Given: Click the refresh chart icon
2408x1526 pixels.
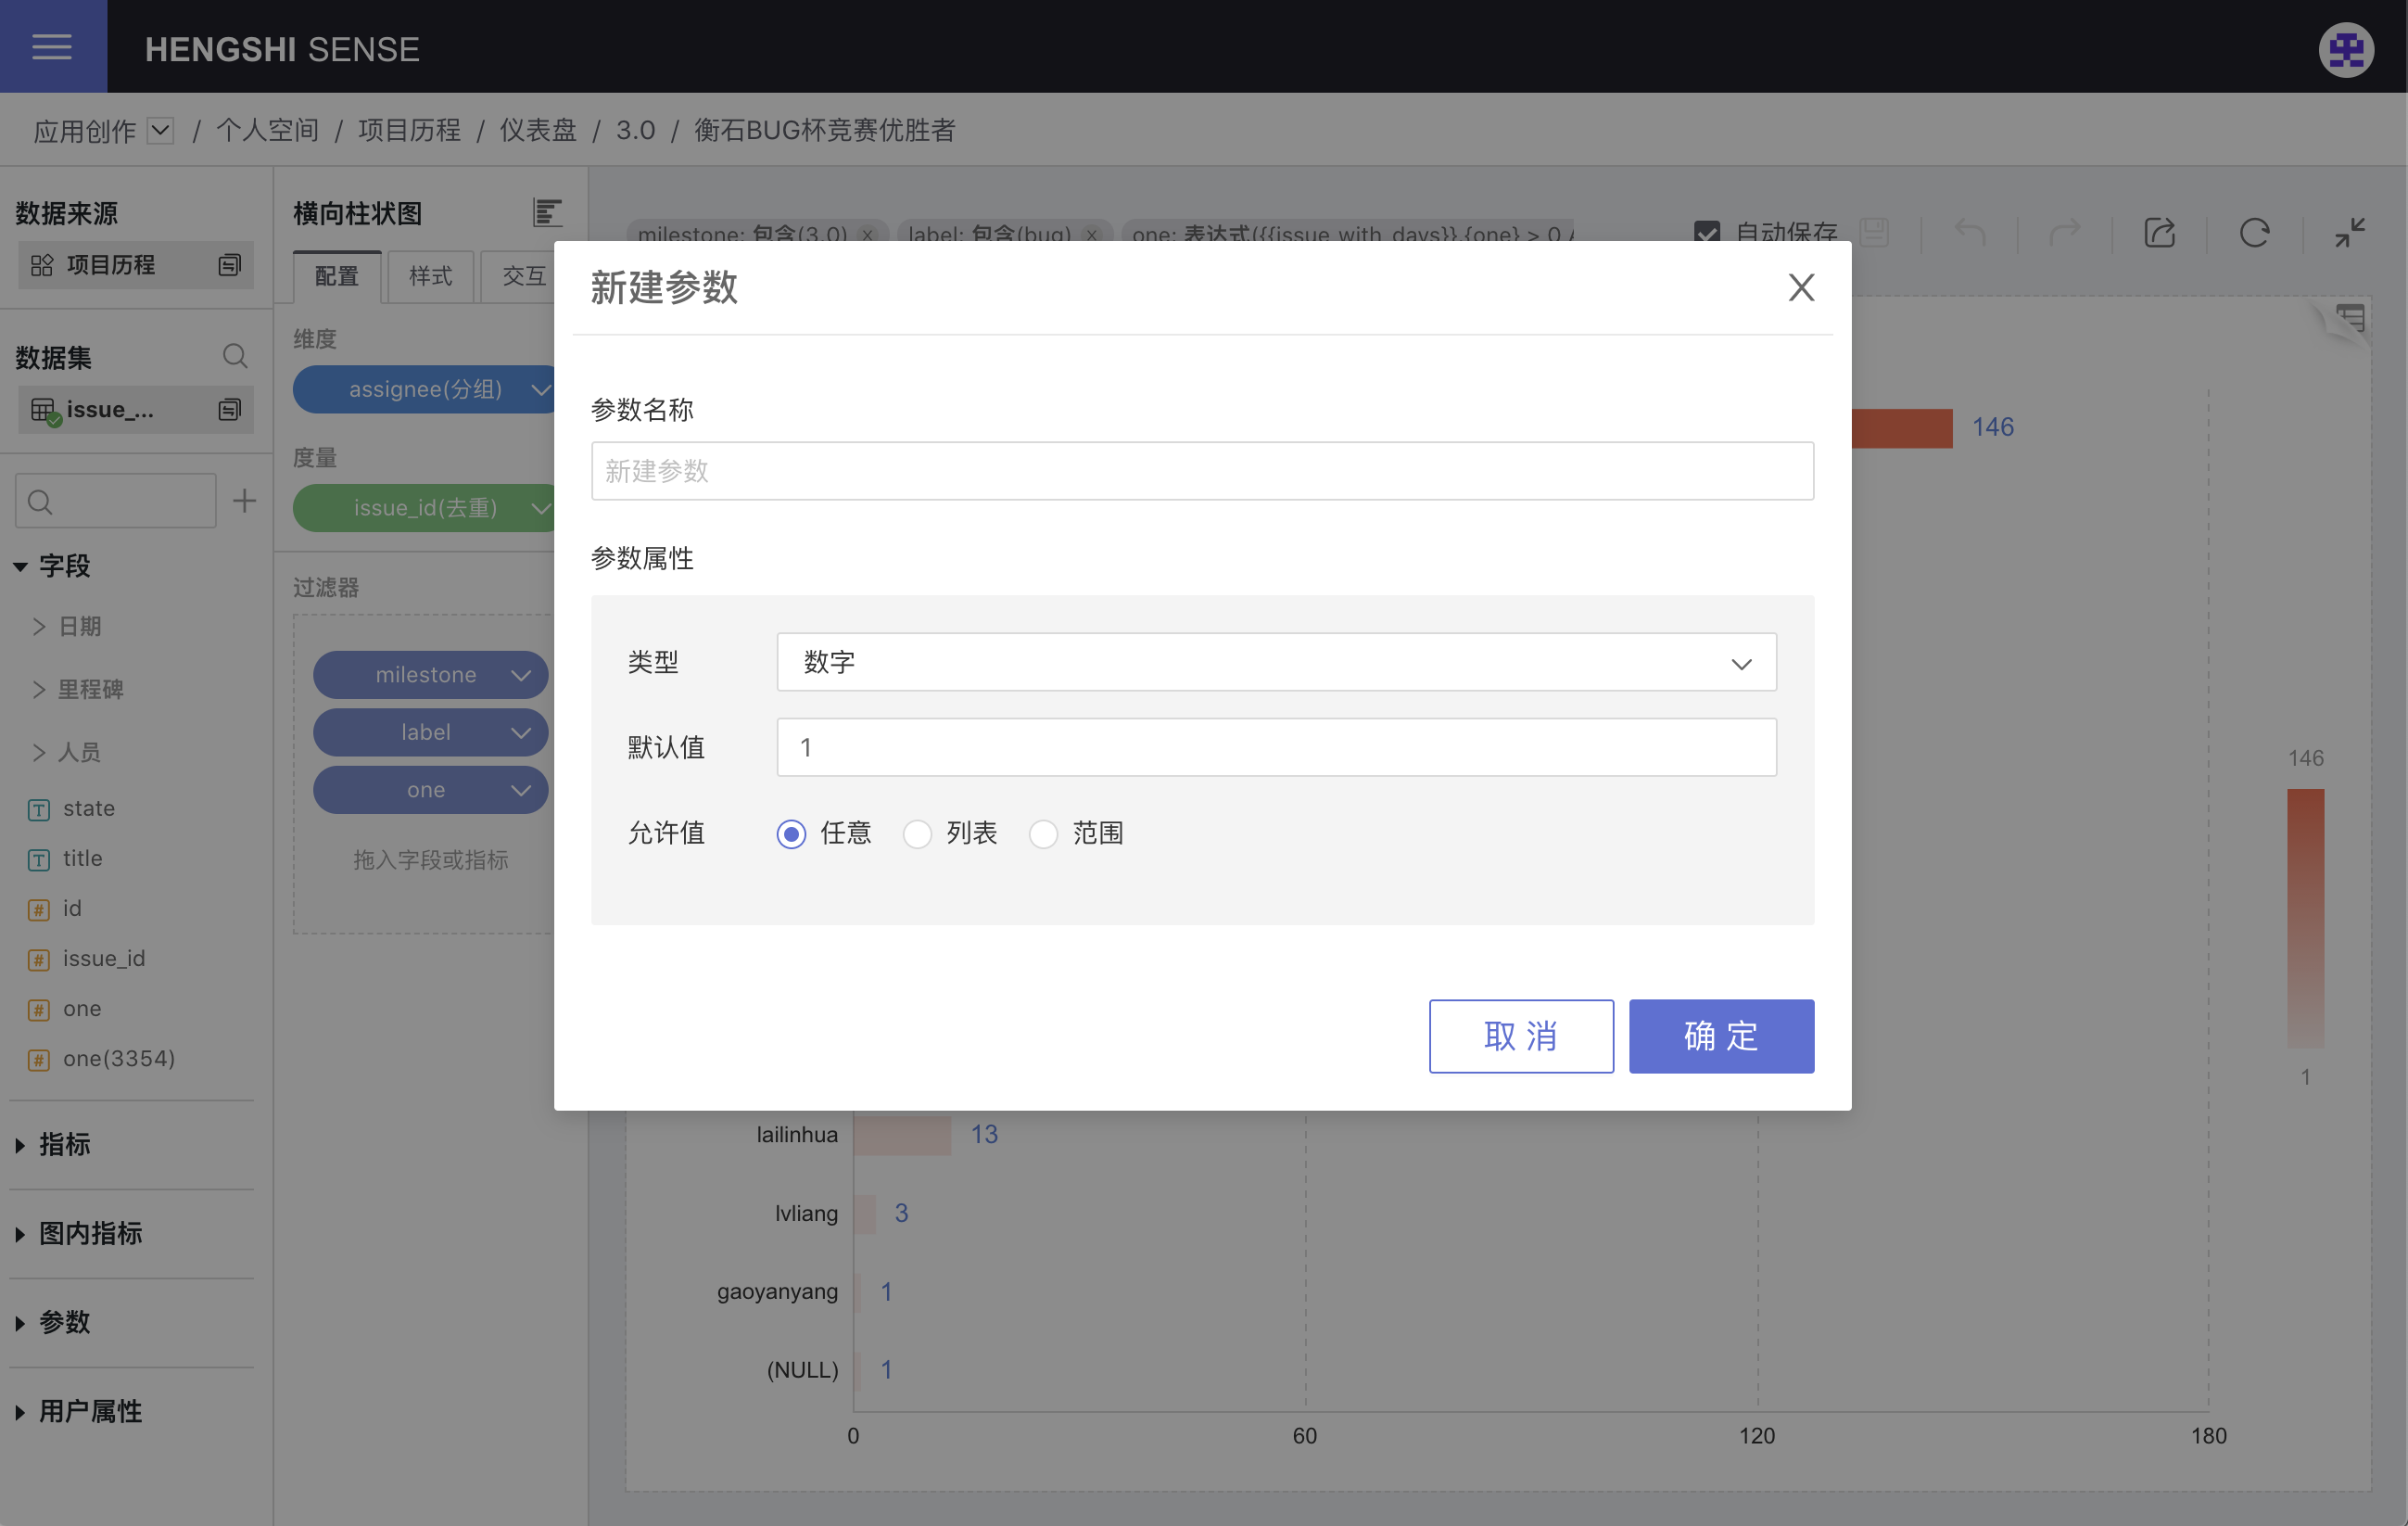Looking at the screenshot, I should click(x=2254, y=233).
